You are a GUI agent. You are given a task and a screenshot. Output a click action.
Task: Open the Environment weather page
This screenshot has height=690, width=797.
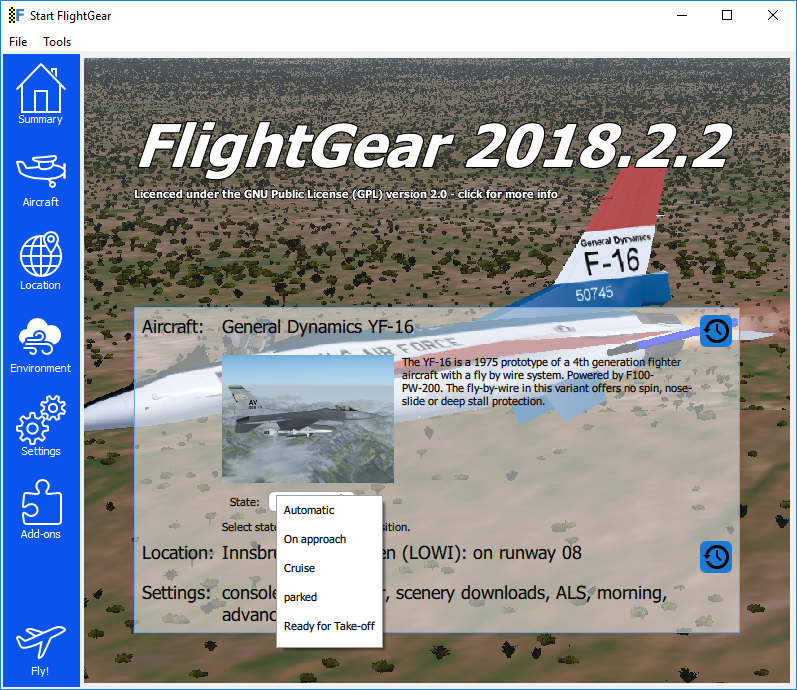pos(41,346)
